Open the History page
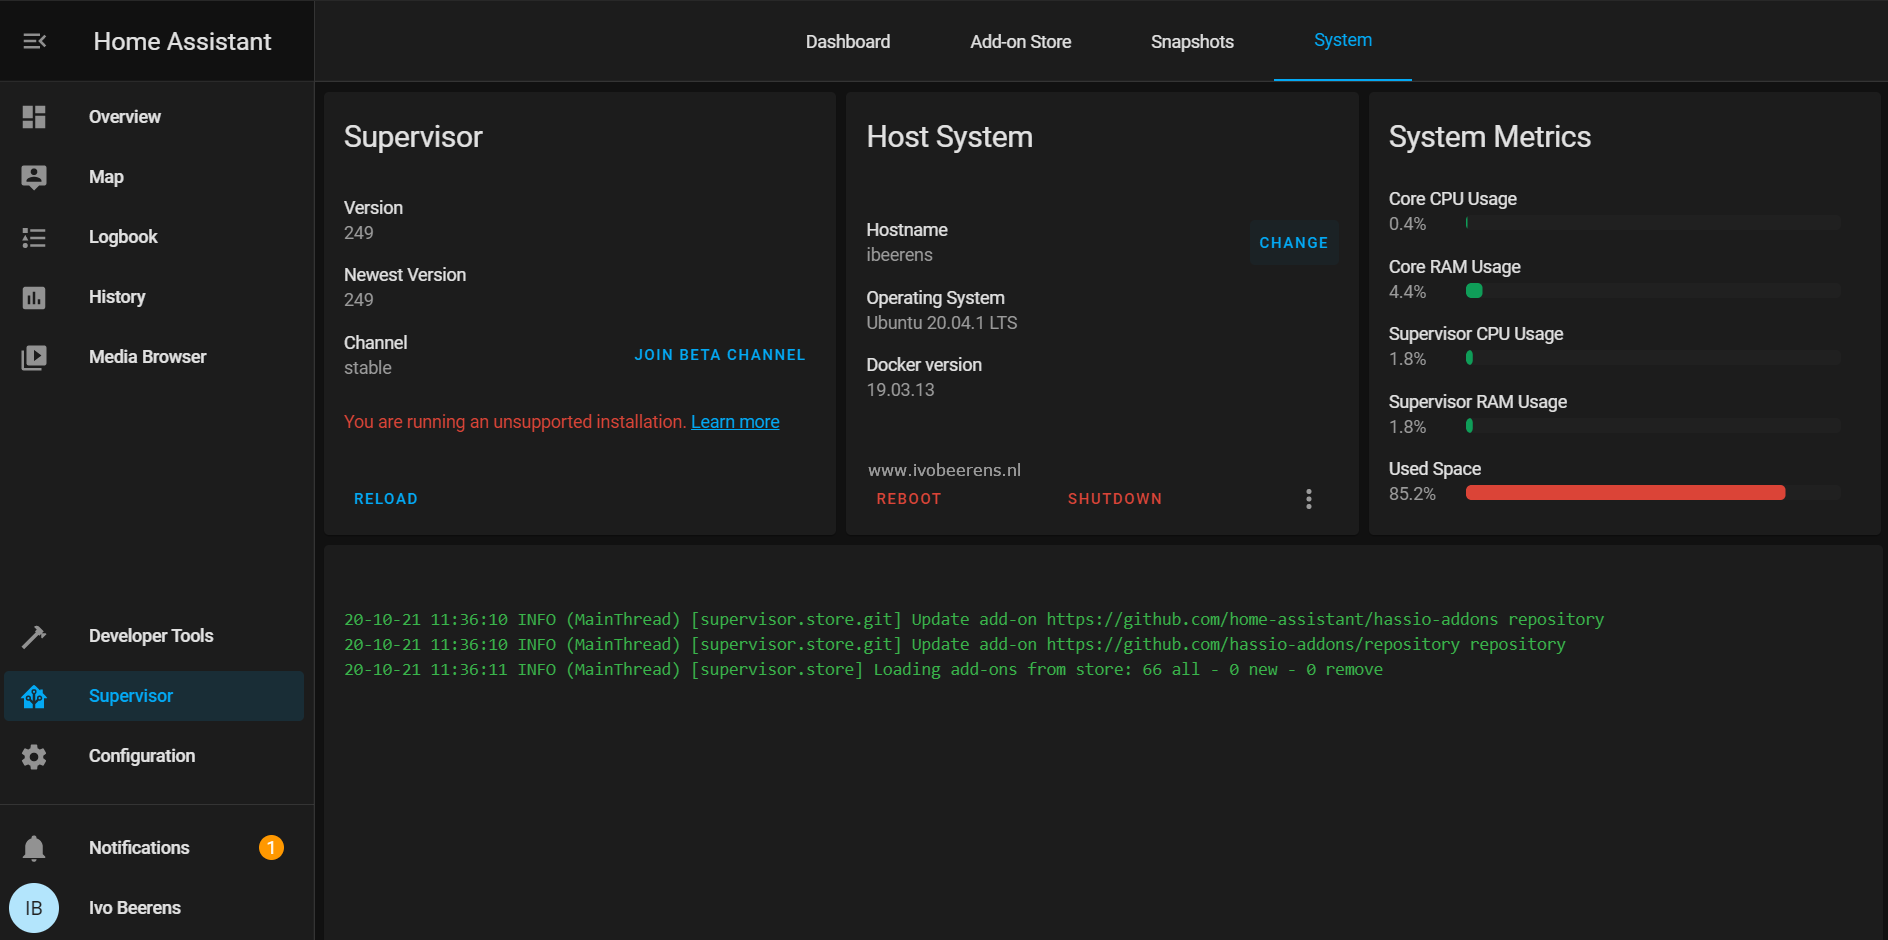 coord(154,297)
